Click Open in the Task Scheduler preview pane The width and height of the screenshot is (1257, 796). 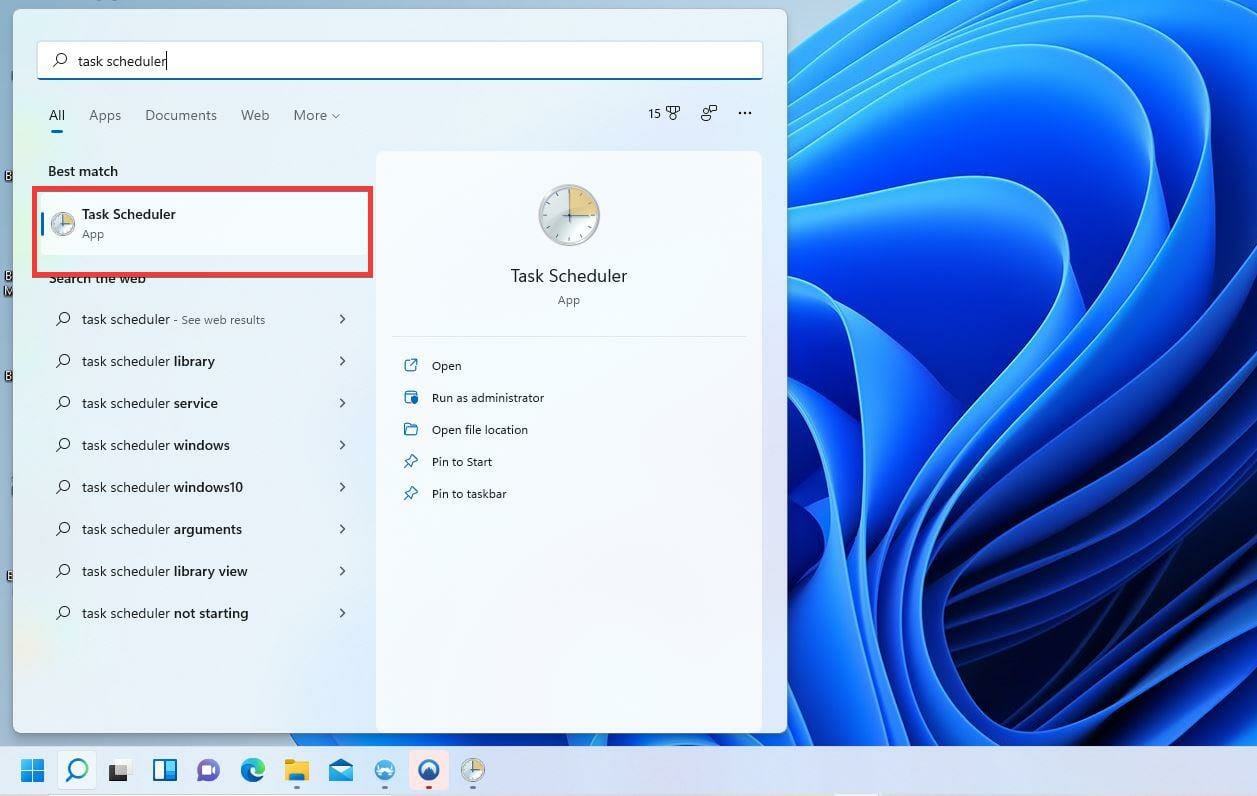pyautogui.click(x=446, y=366)
